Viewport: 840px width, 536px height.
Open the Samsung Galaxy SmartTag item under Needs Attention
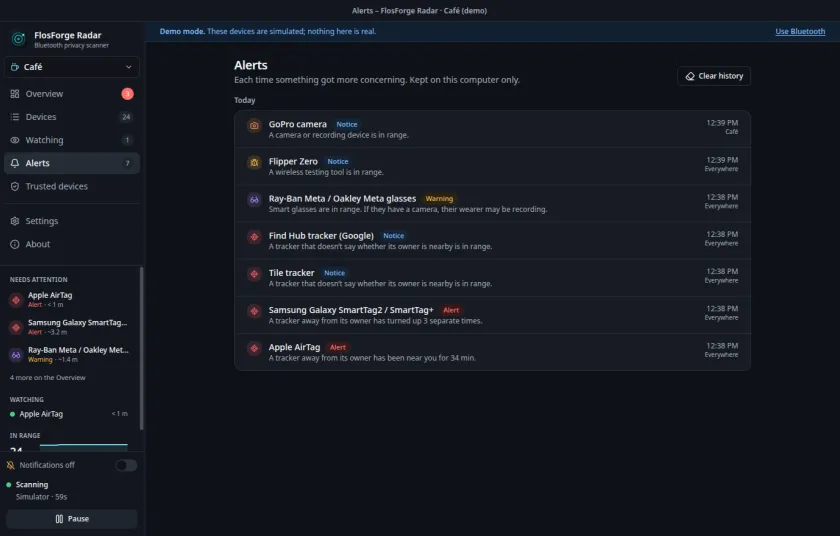point(72,327)
